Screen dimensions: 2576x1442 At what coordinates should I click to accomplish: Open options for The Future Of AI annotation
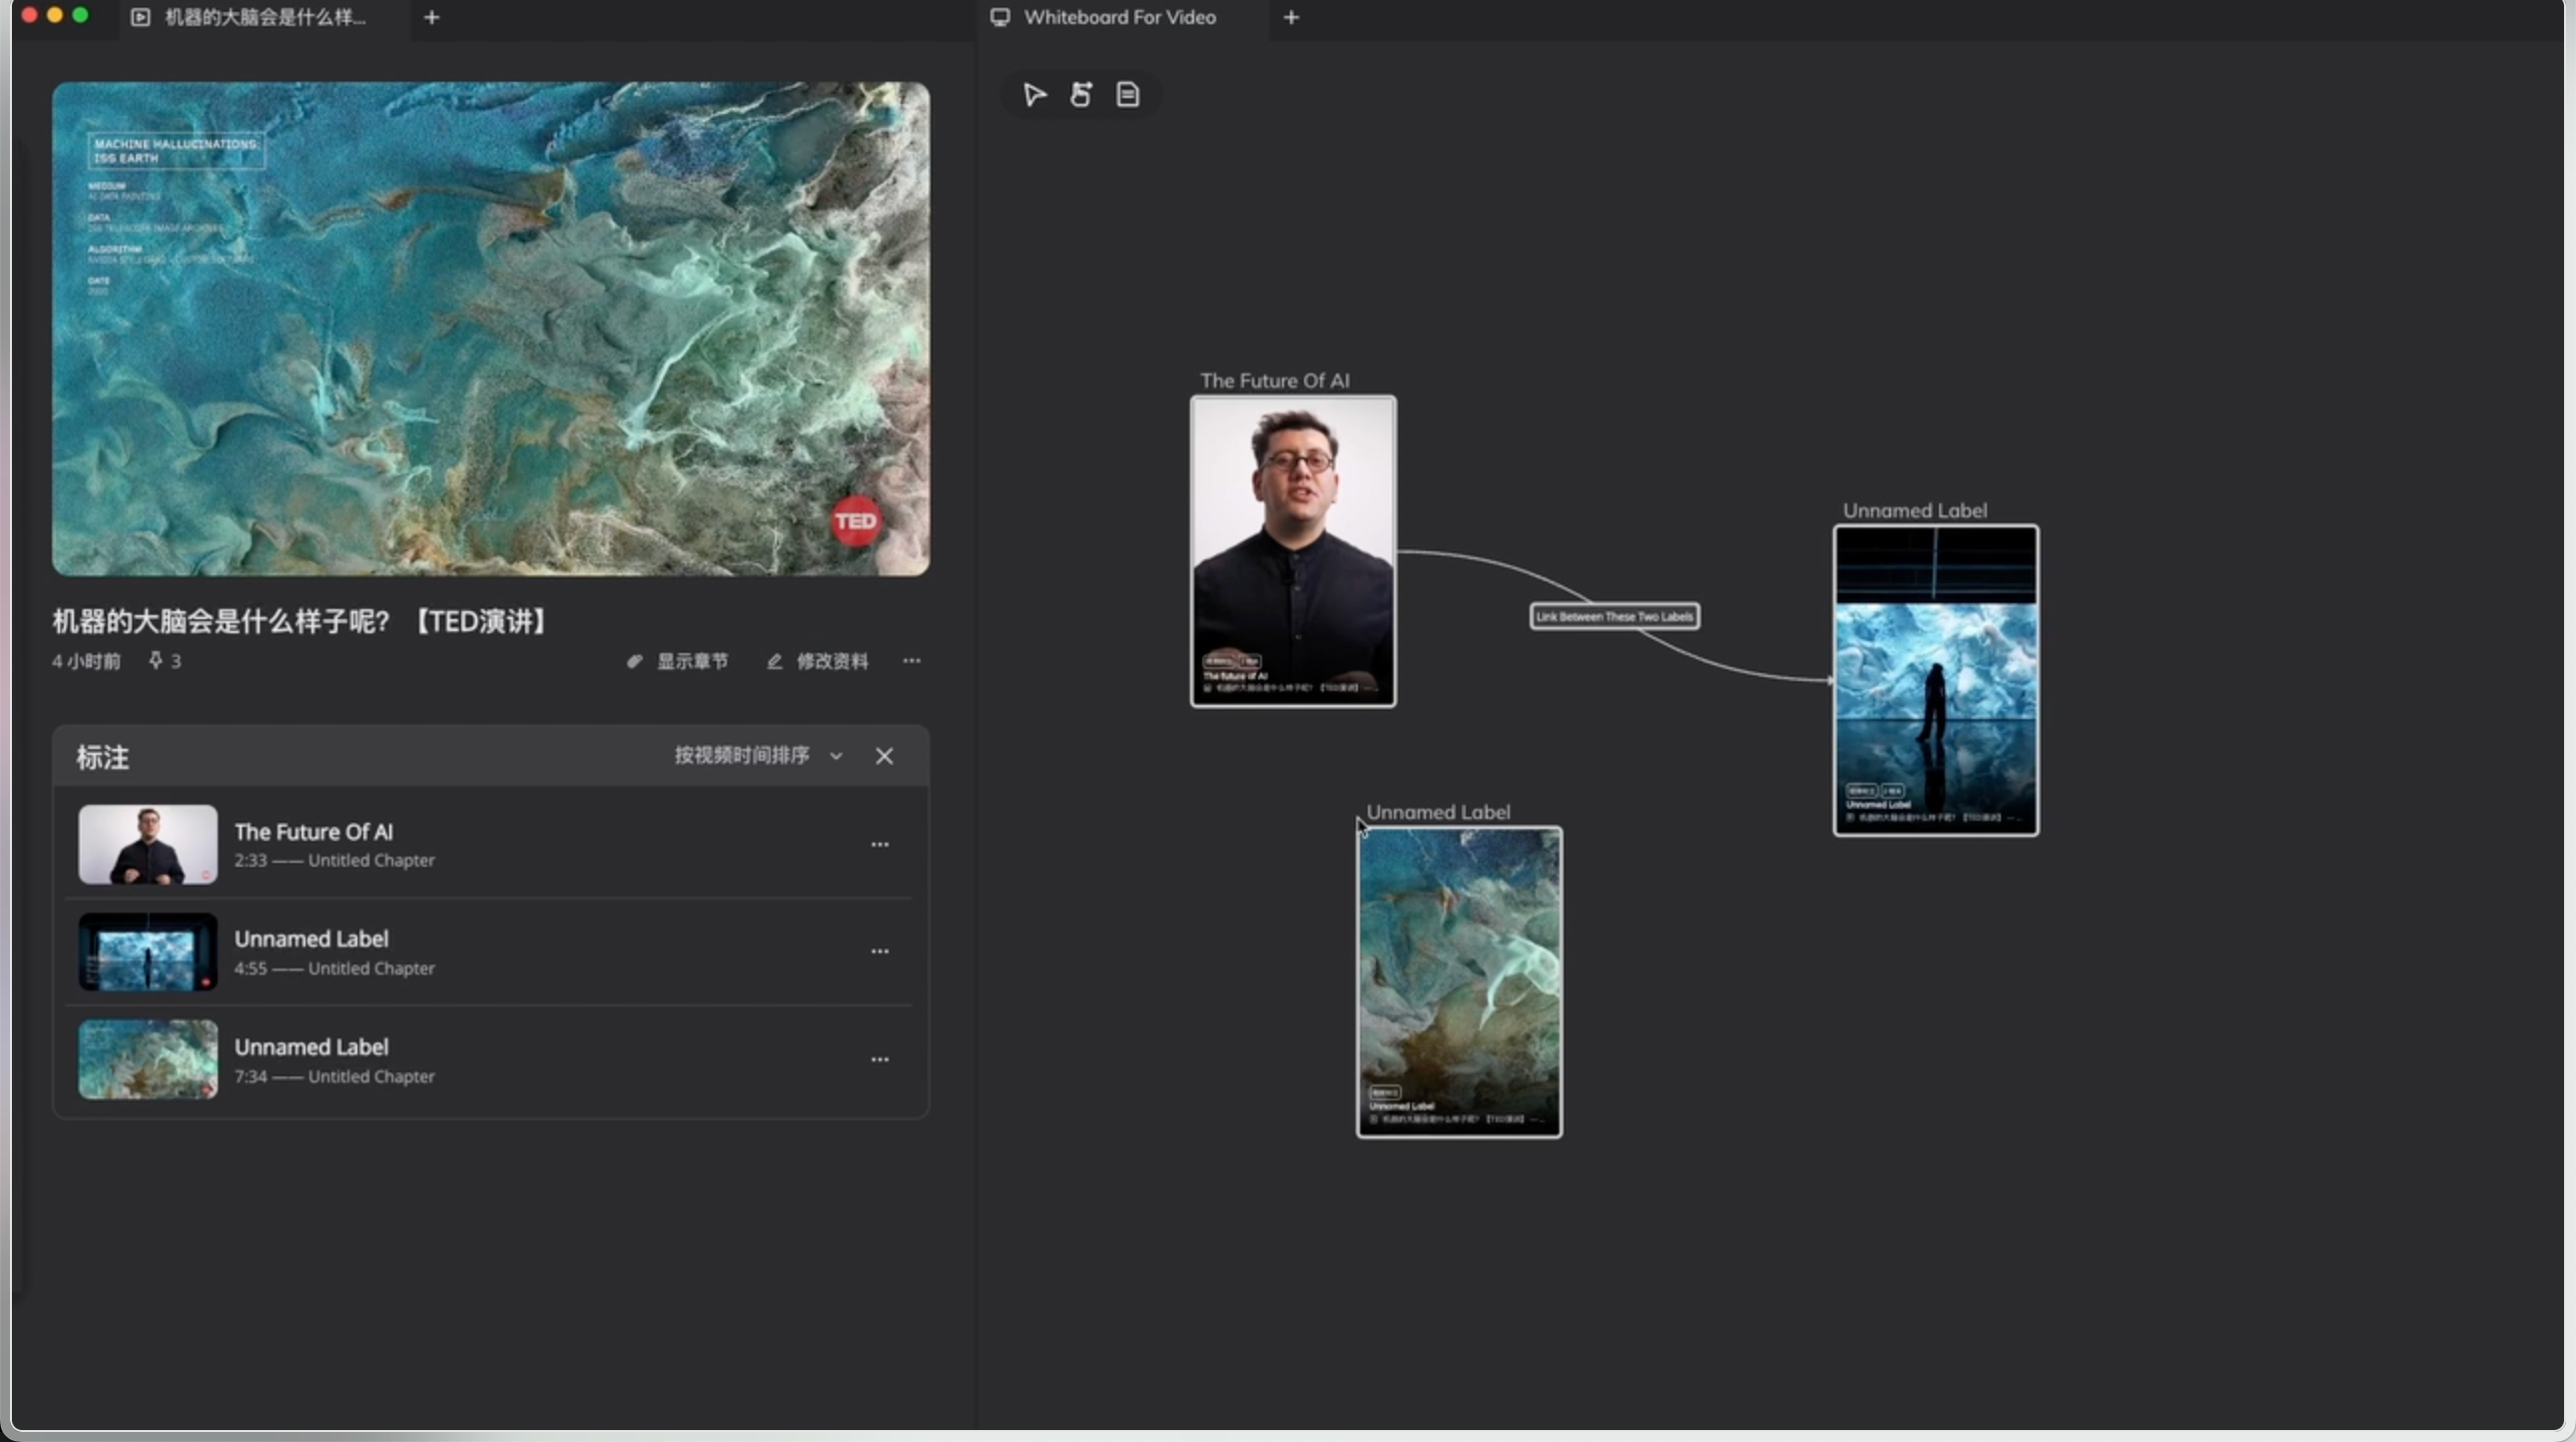[879, 845]
